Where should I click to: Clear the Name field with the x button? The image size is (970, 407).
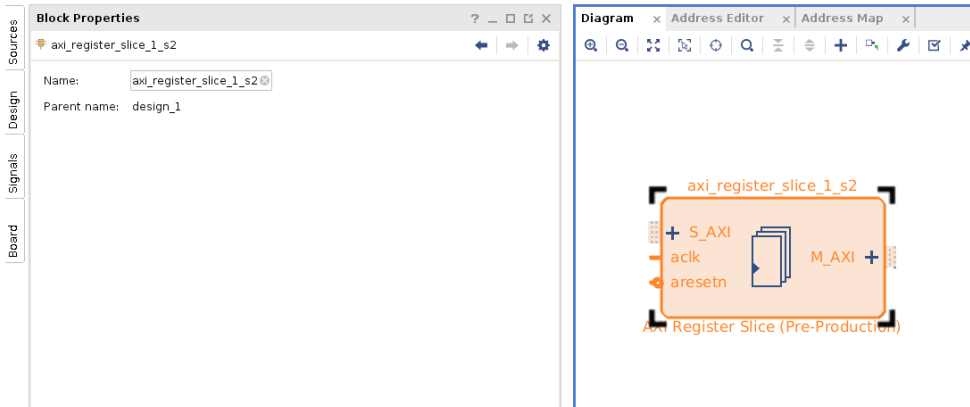click(264, 81)
